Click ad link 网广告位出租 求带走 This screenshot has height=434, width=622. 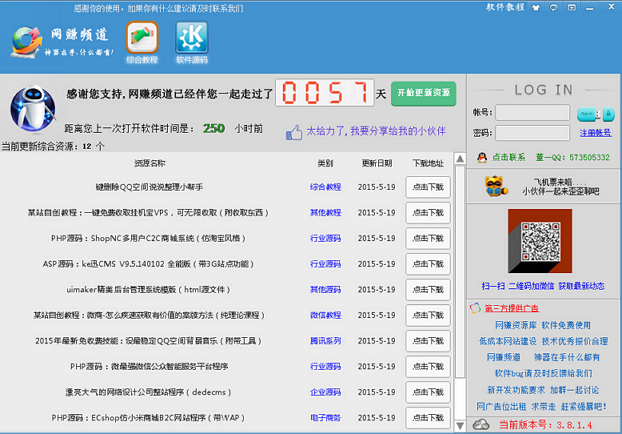pos(541,407)
